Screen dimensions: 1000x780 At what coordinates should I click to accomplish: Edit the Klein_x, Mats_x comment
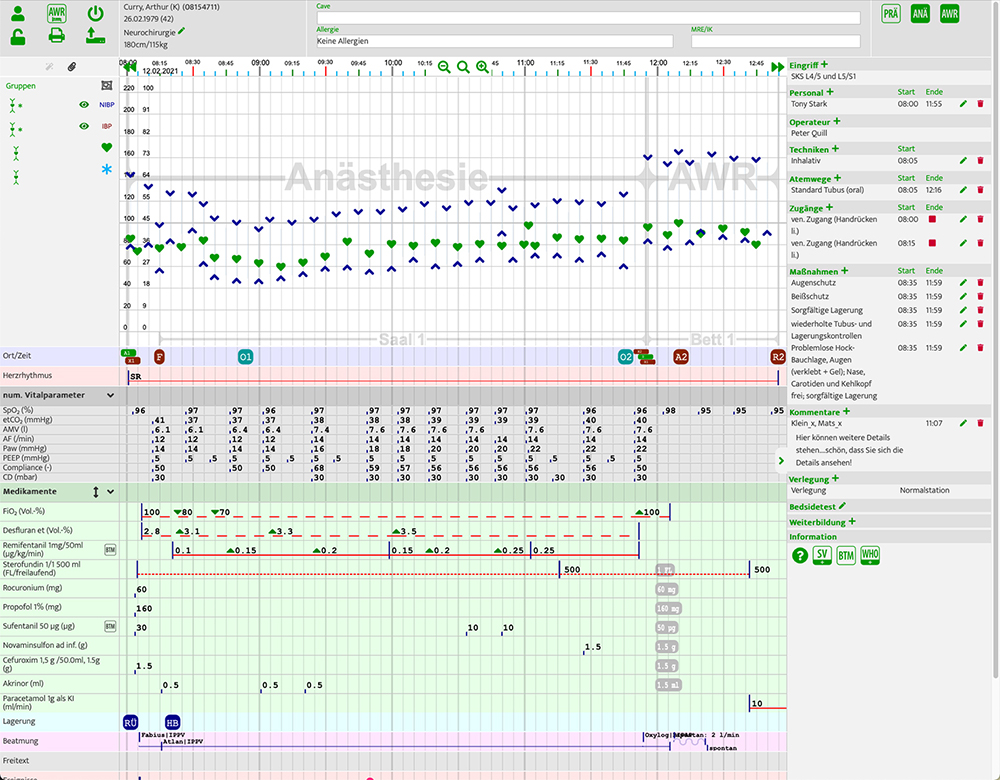coord(963,423)
